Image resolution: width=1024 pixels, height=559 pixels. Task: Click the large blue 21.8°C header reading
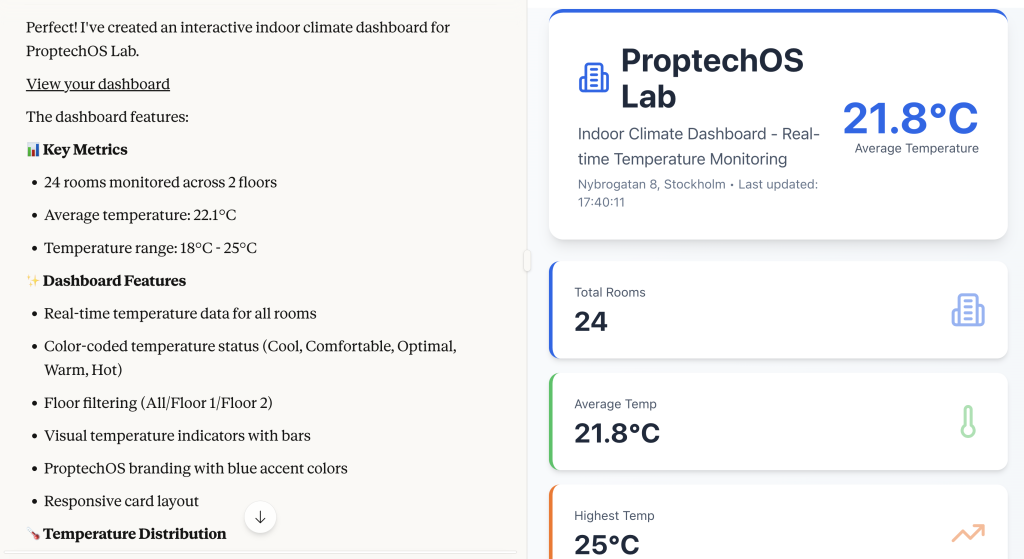point(909,118)
